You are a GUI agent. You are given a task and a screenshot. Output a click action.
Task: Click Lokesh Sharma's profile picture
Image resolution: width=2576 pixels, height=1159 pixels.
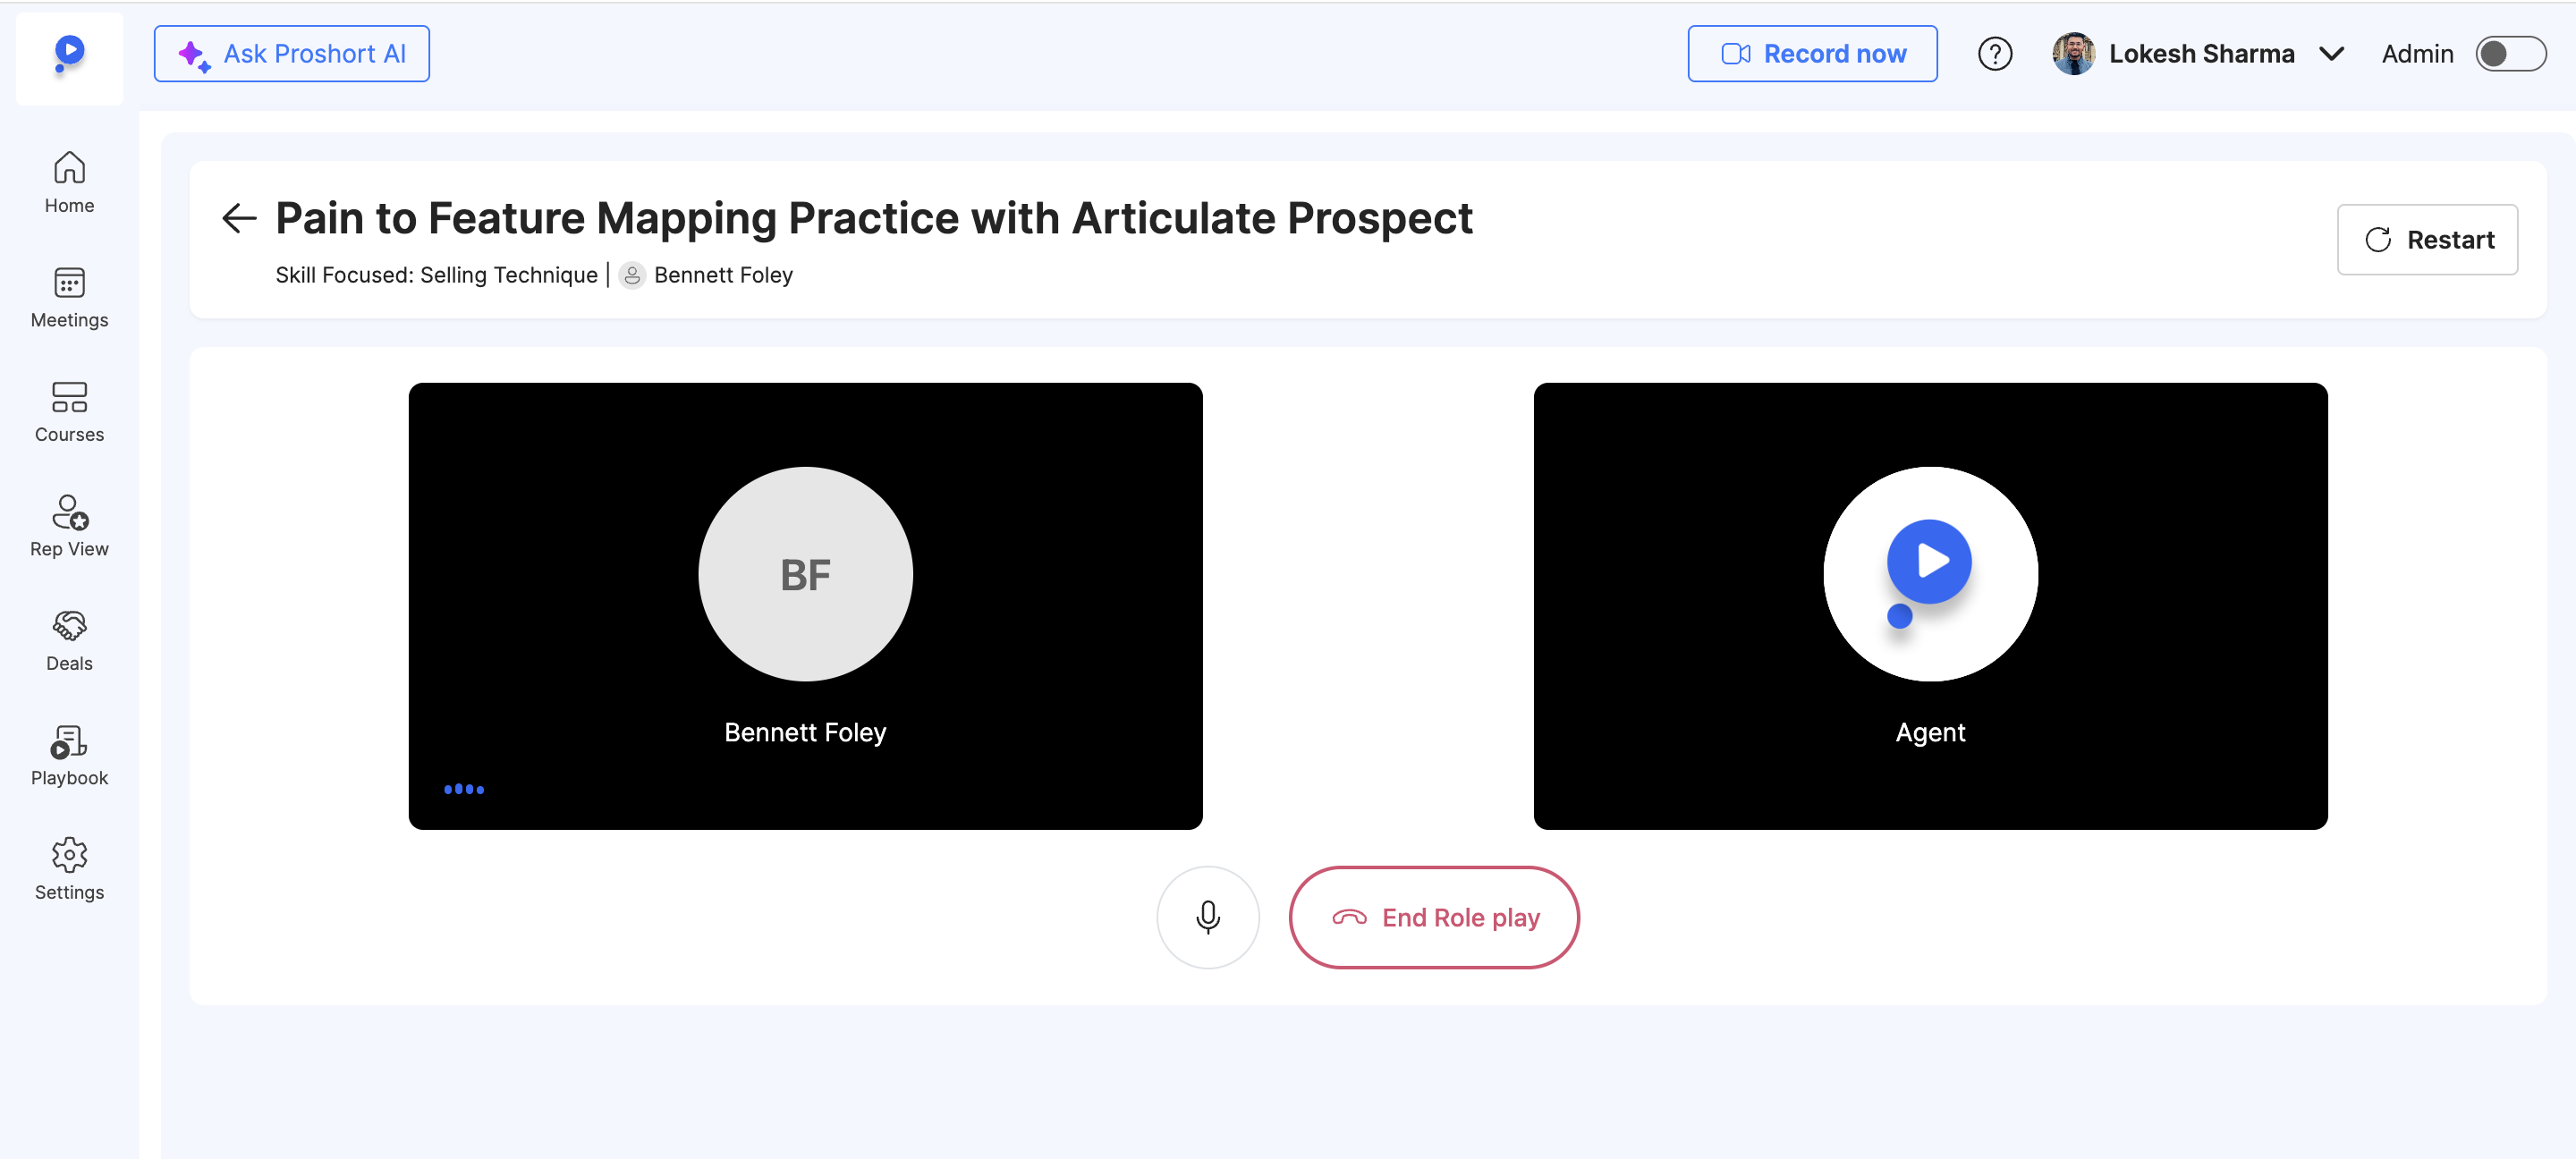2073,54
